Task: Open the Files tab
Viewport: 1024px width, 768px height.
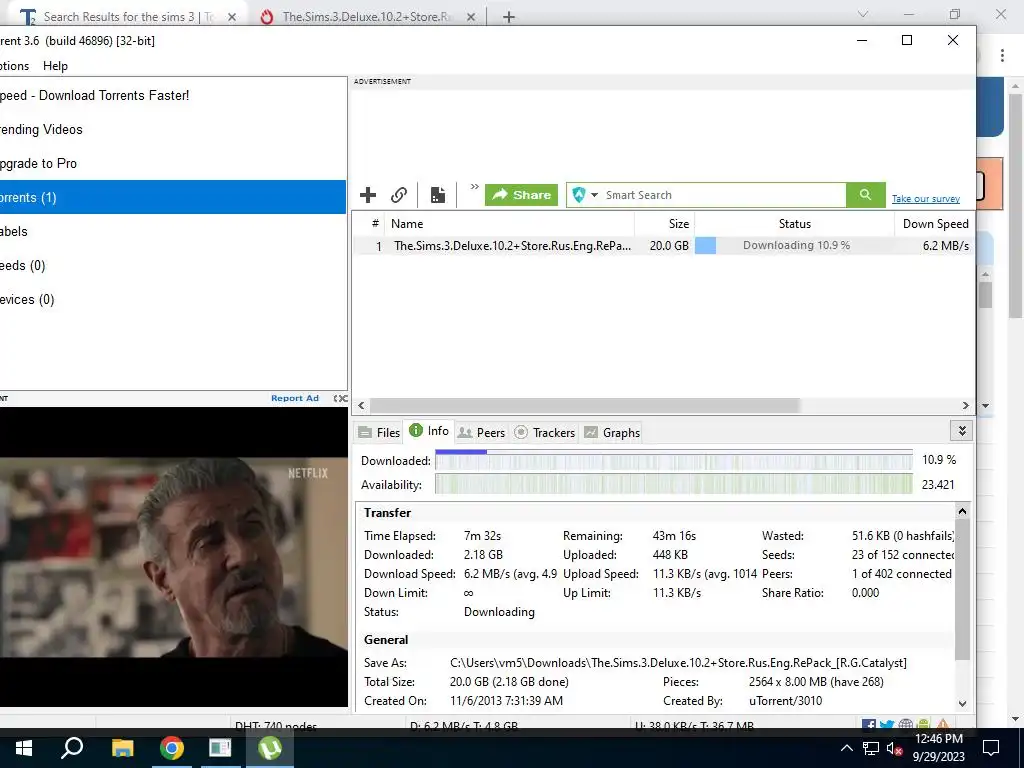Action: pos(379,432)
